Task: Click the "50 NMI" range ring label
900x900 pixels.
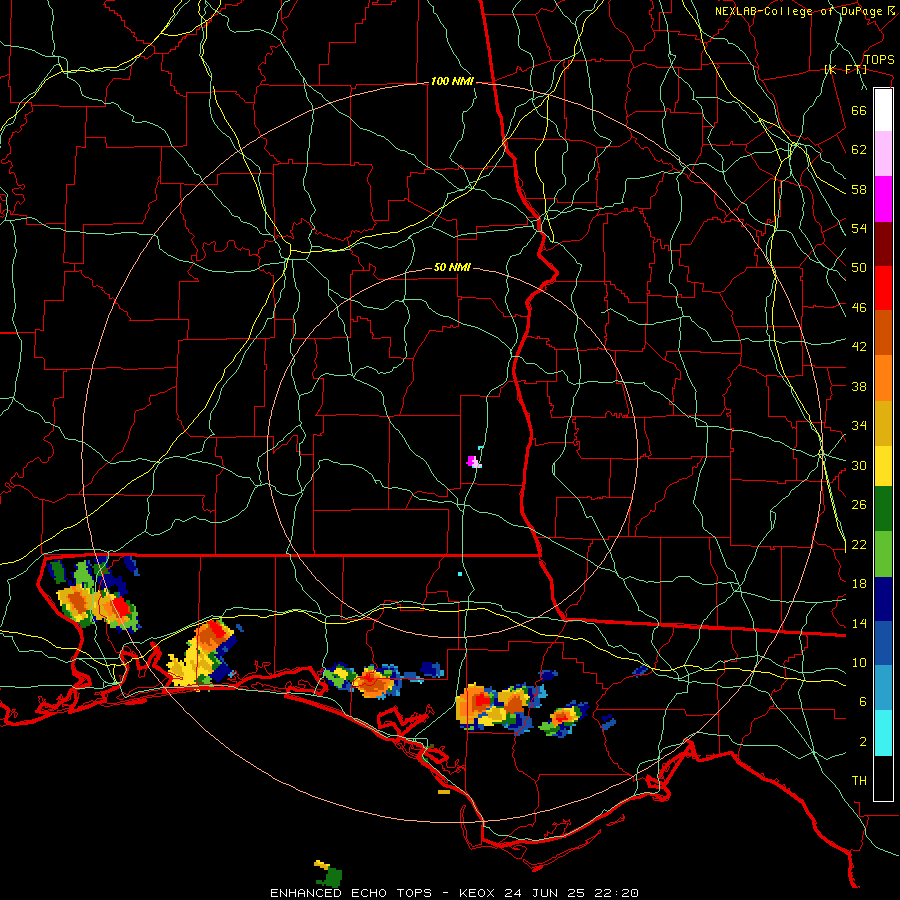Action: point(452,267)
